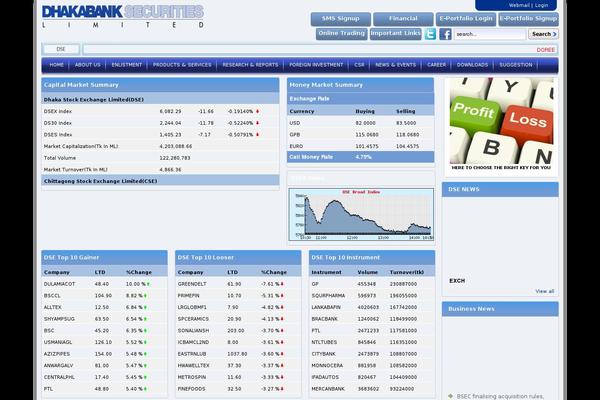Click the DSE Broad Index chart
This screenshot has width=600, height=400.
click(361, 214)
